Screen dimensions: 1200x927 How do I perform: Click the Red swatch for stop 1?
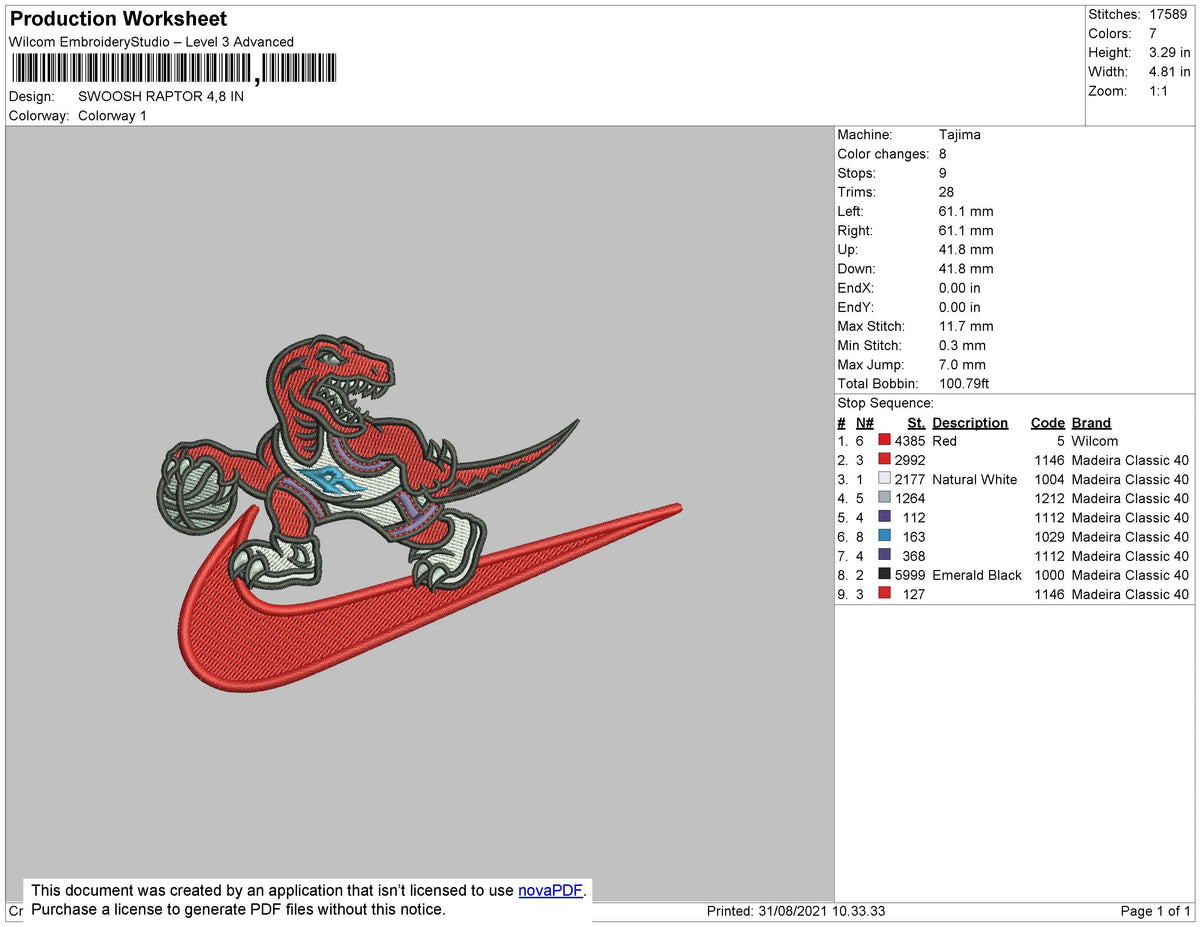[884, 440]
